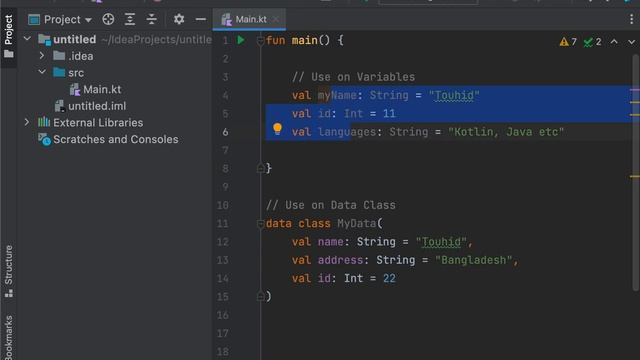This screenshot has width=640, height=360.
Task: Go to previous highlighted error arrow
Action: [x=614, y=42]
